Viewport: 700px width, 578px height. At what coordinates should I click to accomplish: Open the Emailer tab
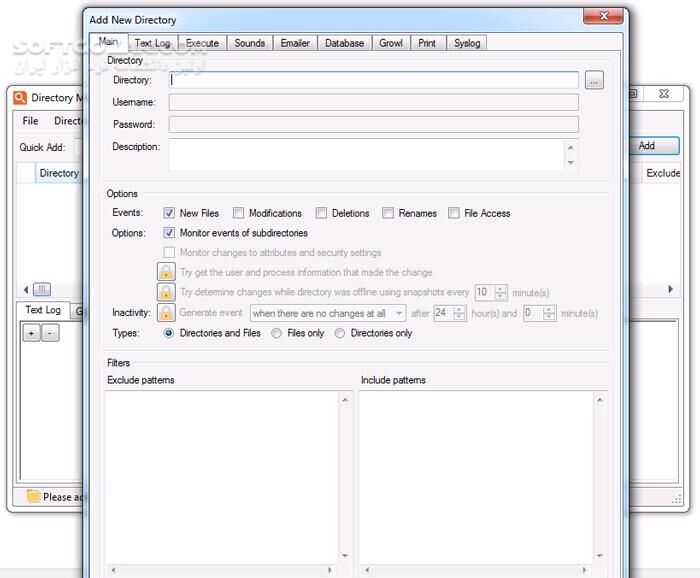click(295, 43)
